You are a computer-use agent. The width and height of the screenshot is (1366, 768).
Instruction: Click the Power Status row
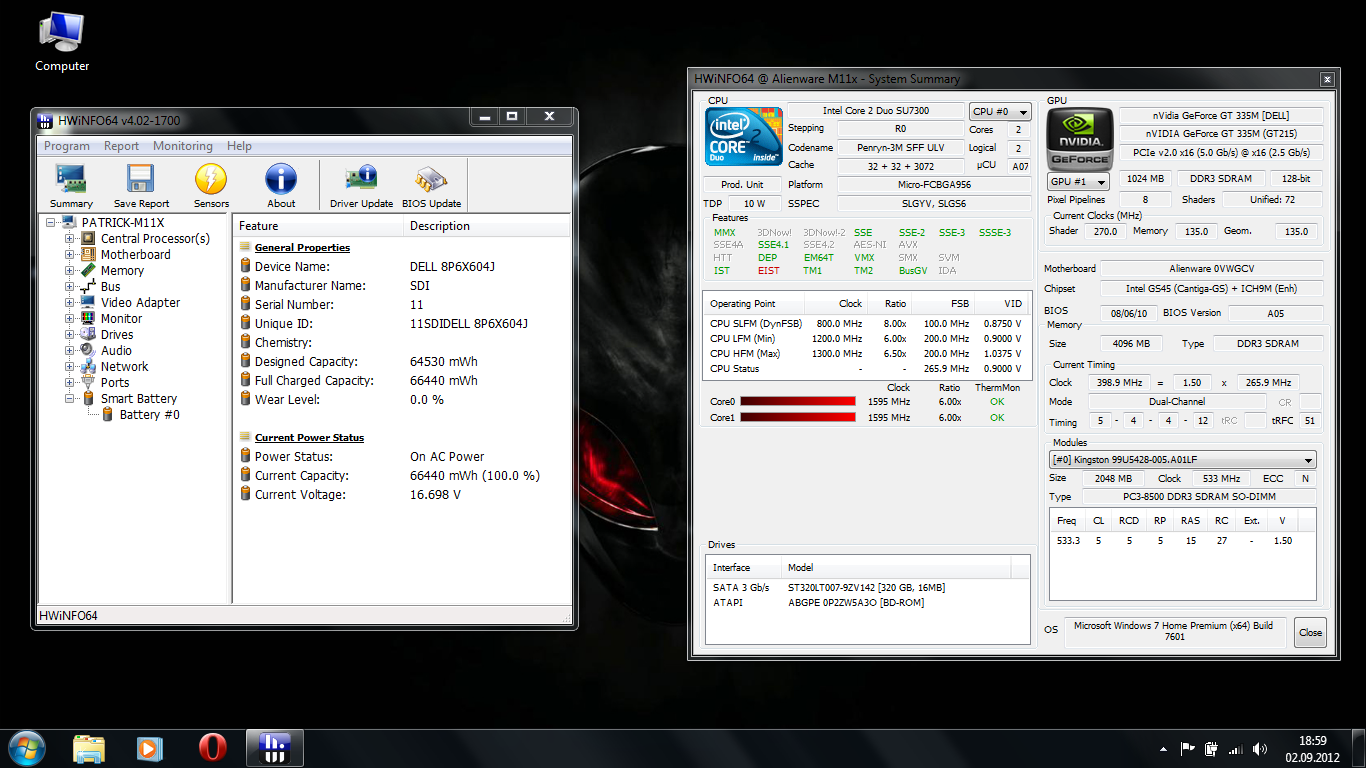pyautogui.click(x=401, y=457)
